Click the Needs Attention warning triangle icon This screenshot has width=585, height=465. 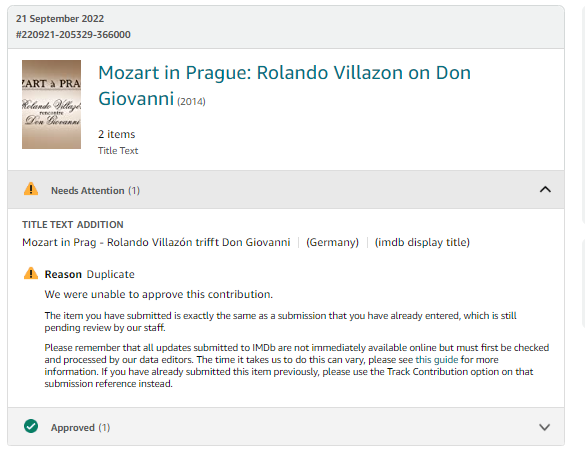pos(31,189)
